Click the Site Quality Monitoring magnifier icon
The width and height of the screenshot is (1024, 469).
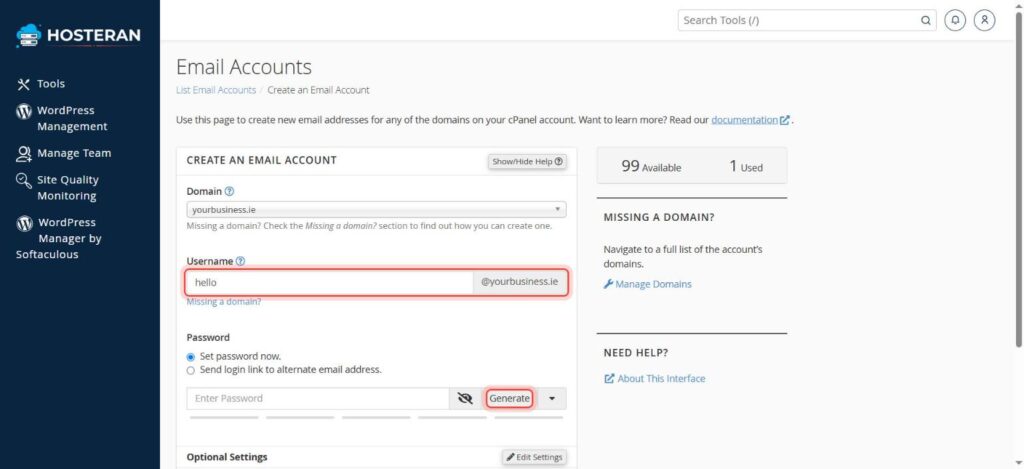click(24, 180)
